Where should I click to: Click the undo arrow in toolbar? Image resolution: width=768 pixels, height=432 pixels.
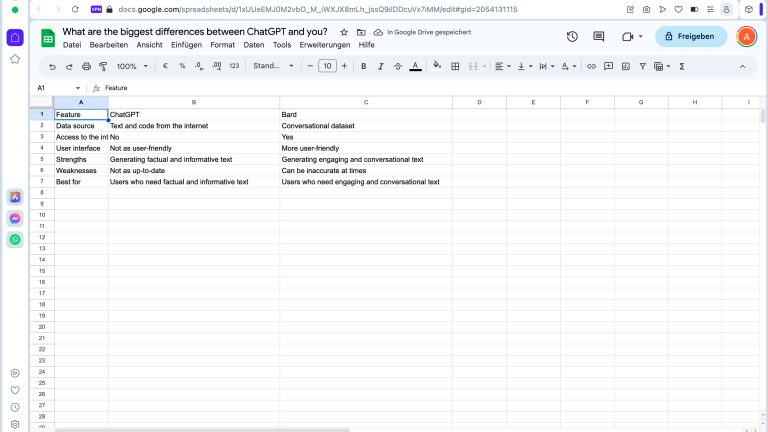(52, 67)
